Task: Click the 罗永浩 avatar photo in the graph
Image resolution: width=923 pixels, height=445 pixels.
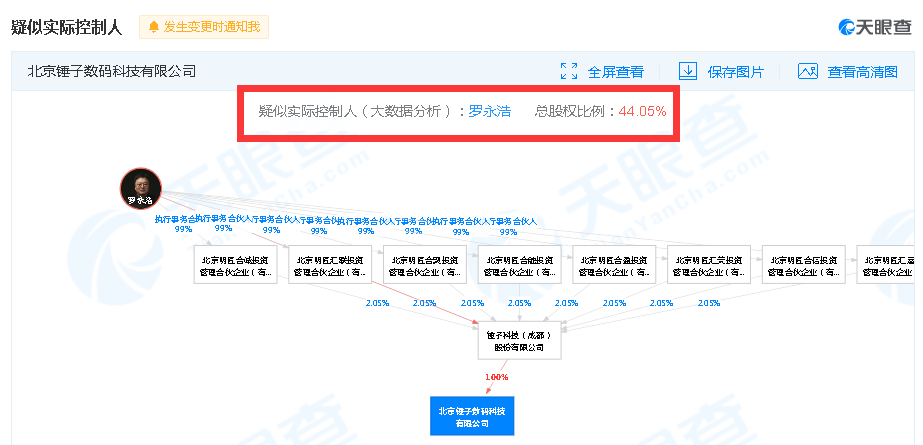Action: (x=141, y=188)
